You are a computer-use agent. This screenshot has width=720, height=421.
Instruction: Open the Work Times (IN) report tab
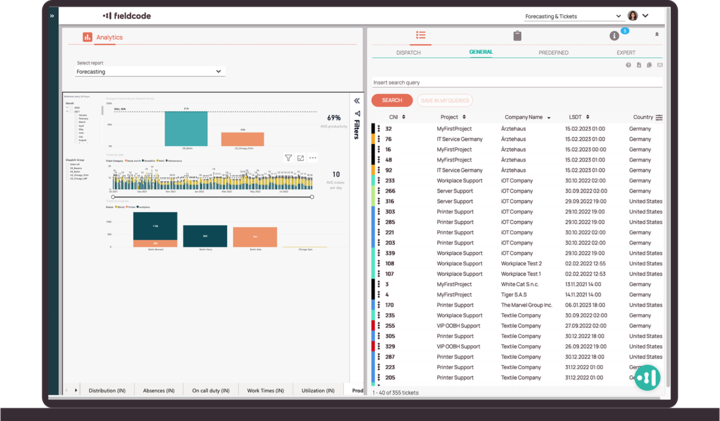point(265,391)
